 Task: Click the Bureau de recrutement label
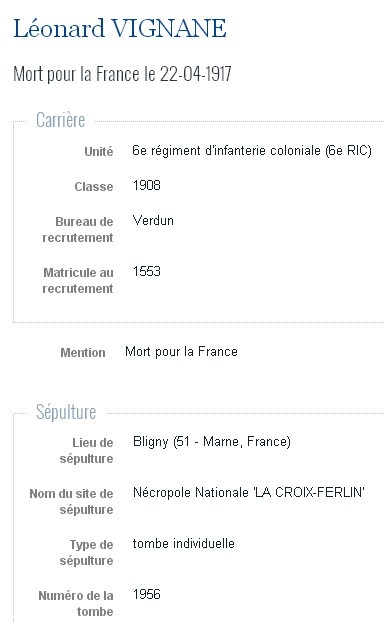pyautogui.click(x=78, y=229)
